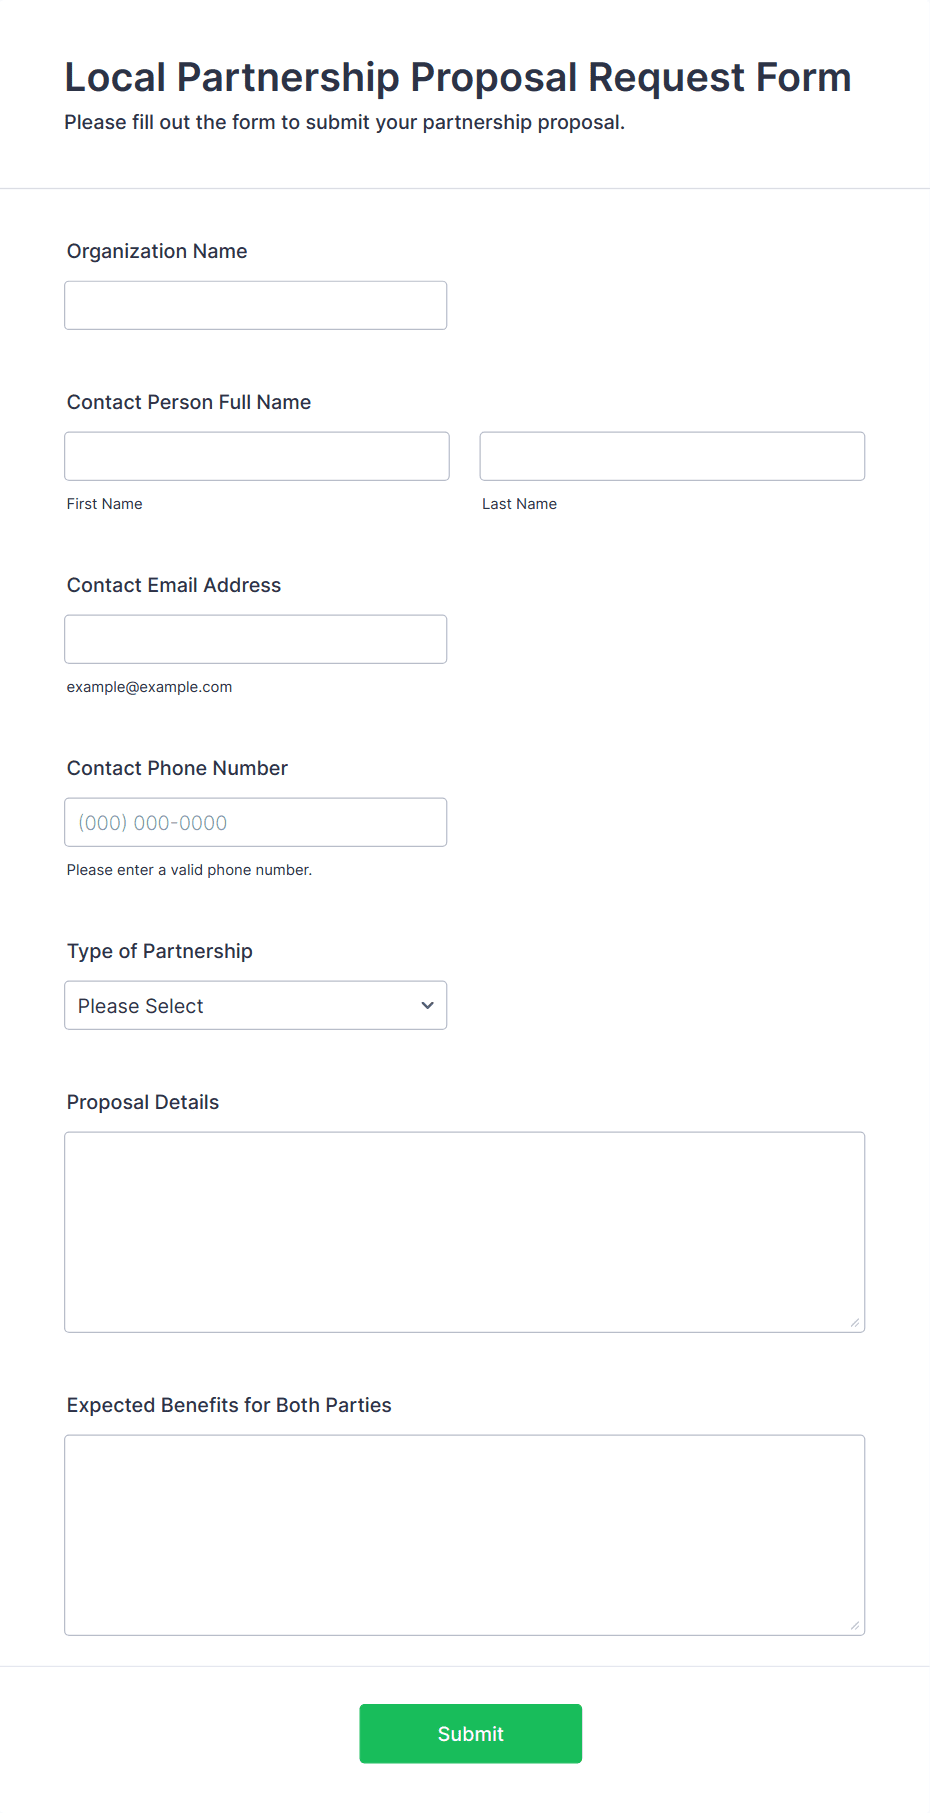Click the Expected Benefits resize corner
Viewport: 930px width, 1813px height.
pyautogui.click(x=855, y=1625)
